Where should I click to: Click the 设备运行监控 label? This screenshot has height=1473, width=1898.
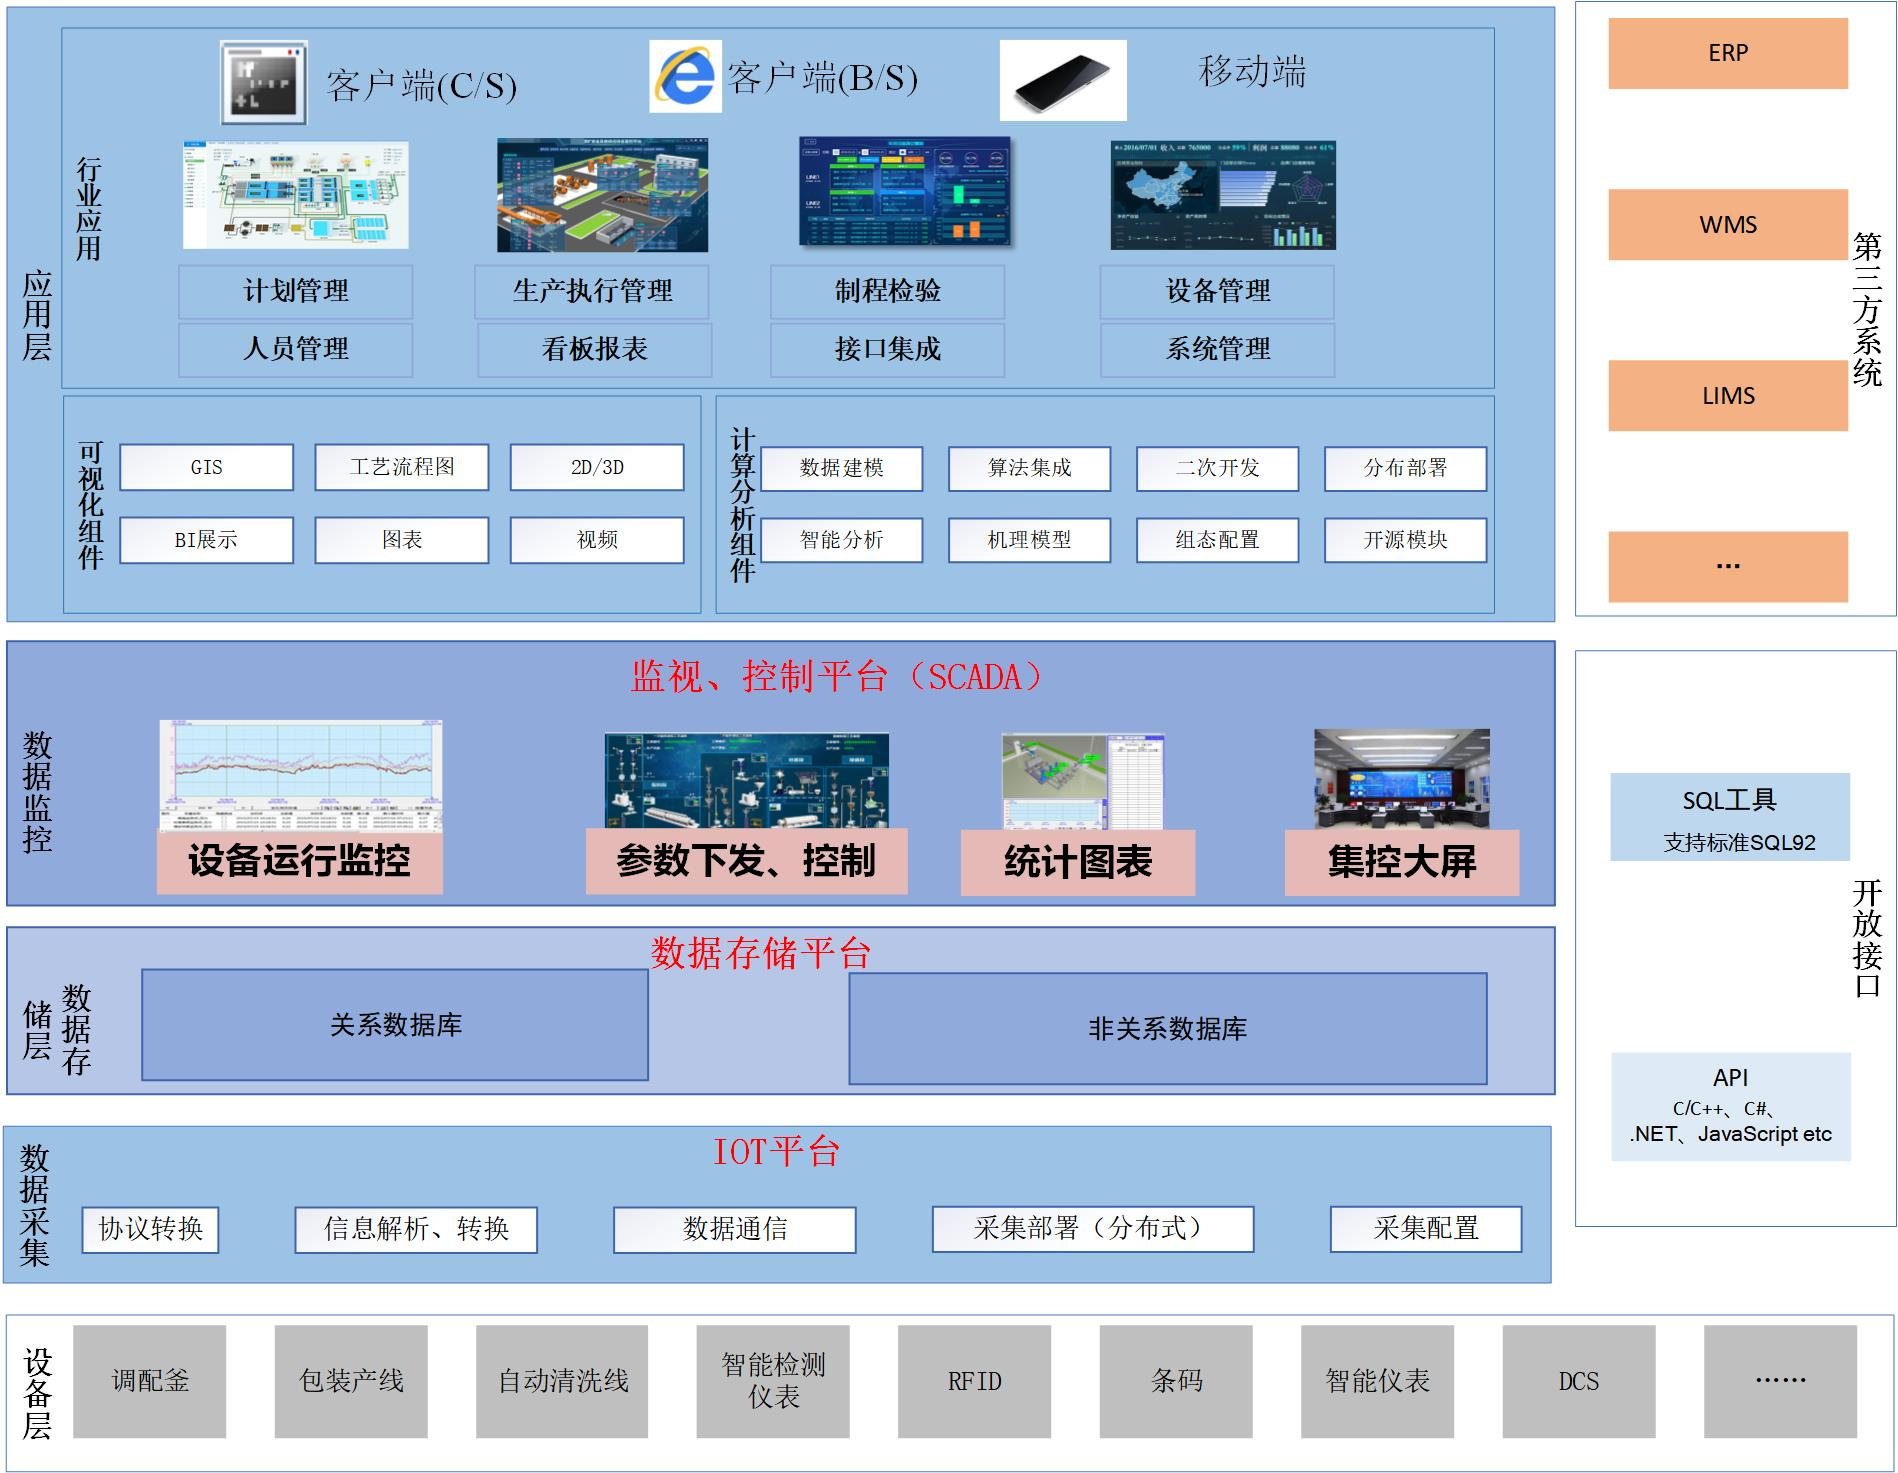[300, 861]
